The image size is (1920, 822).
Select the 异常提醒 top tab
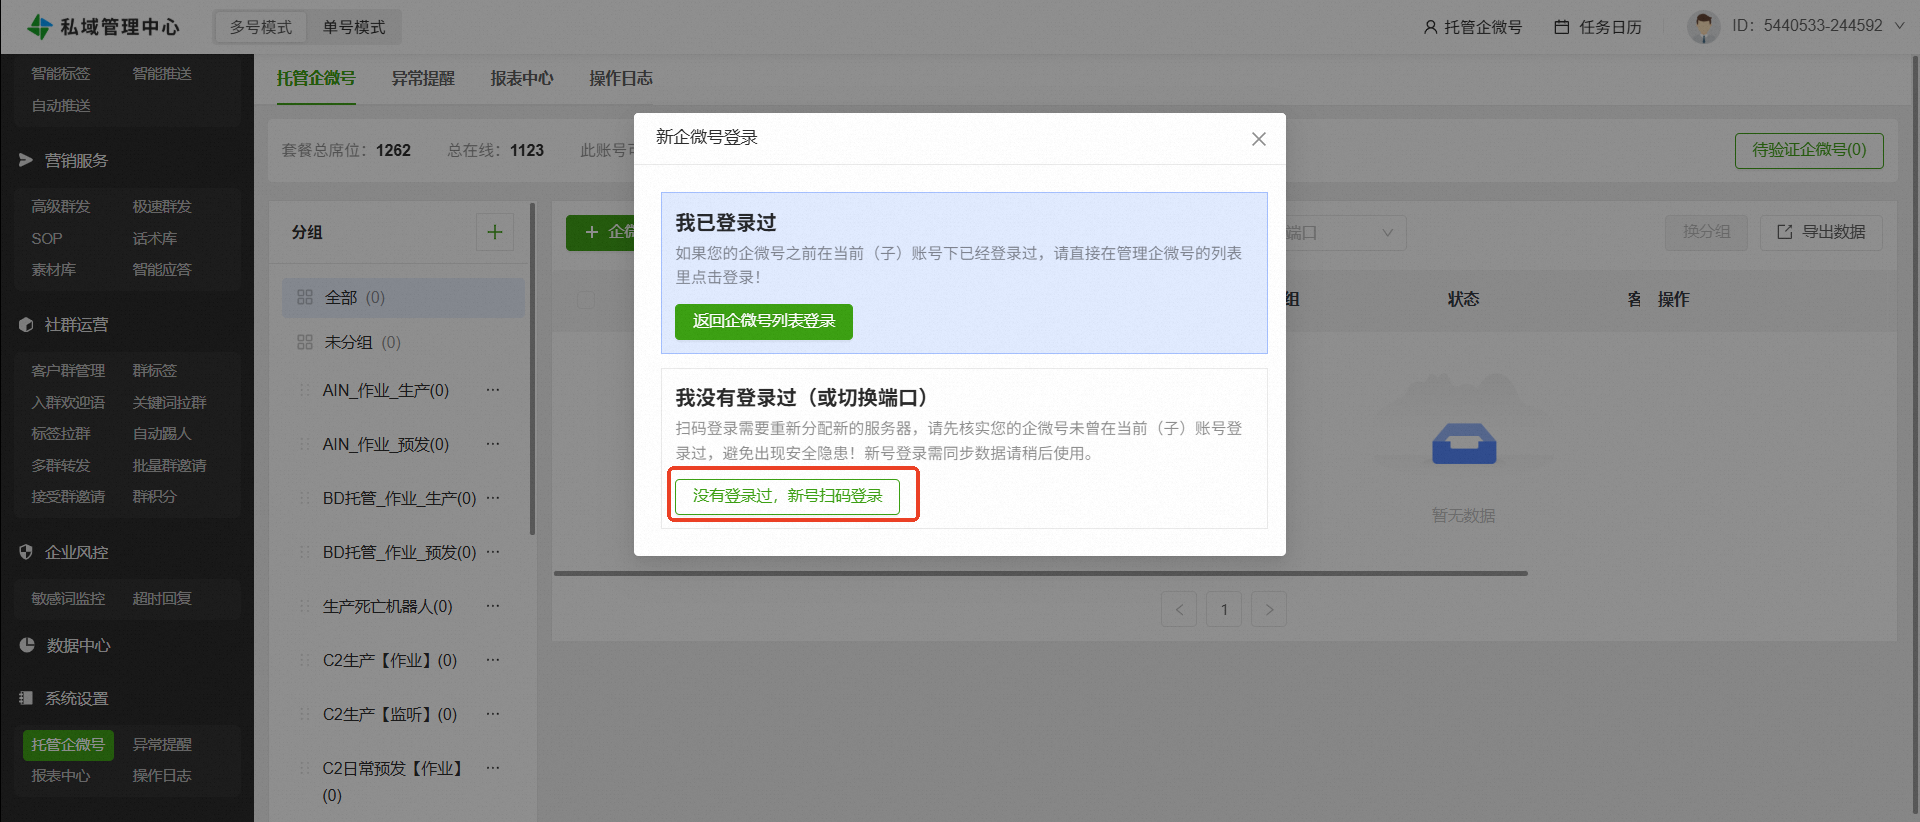click(423, 78)
